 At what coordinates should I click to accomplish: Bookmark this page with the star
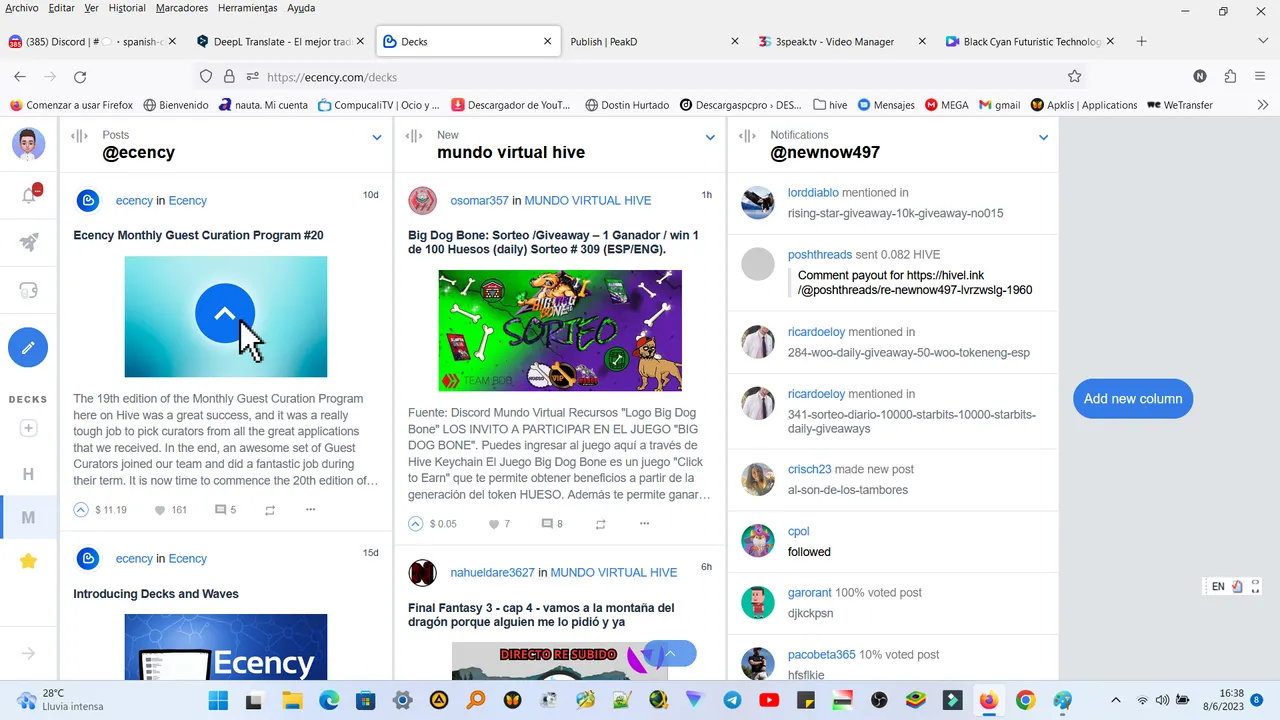click(1074, 76)
